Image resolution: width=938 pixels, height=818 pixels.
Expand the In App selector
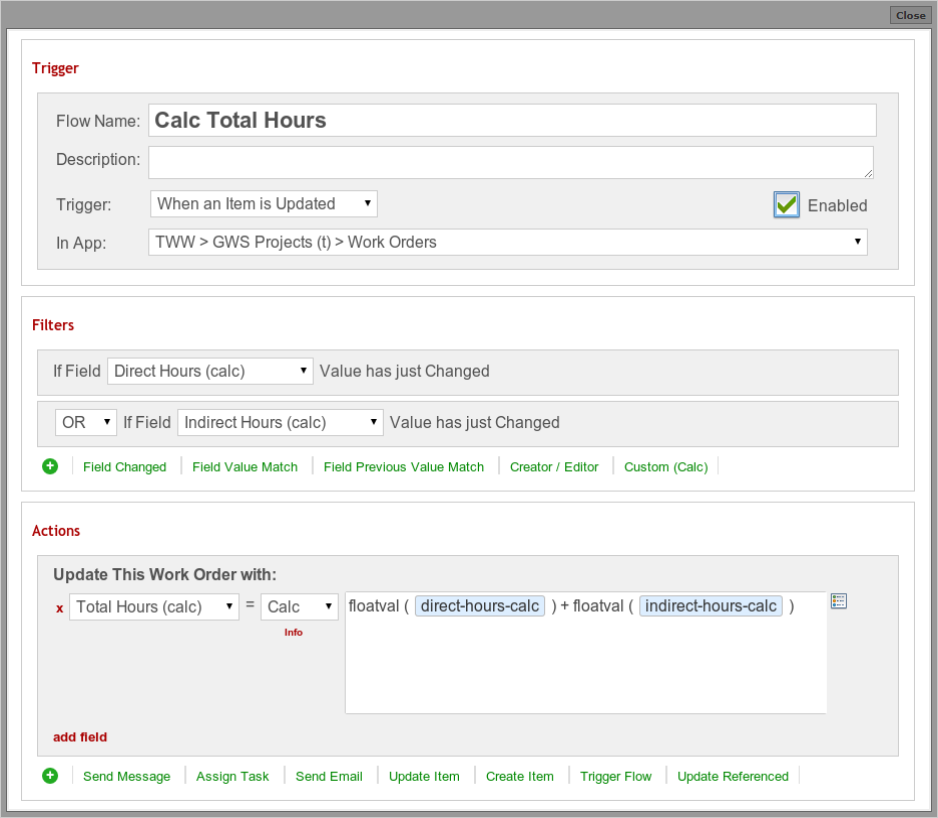pos(508,242)
